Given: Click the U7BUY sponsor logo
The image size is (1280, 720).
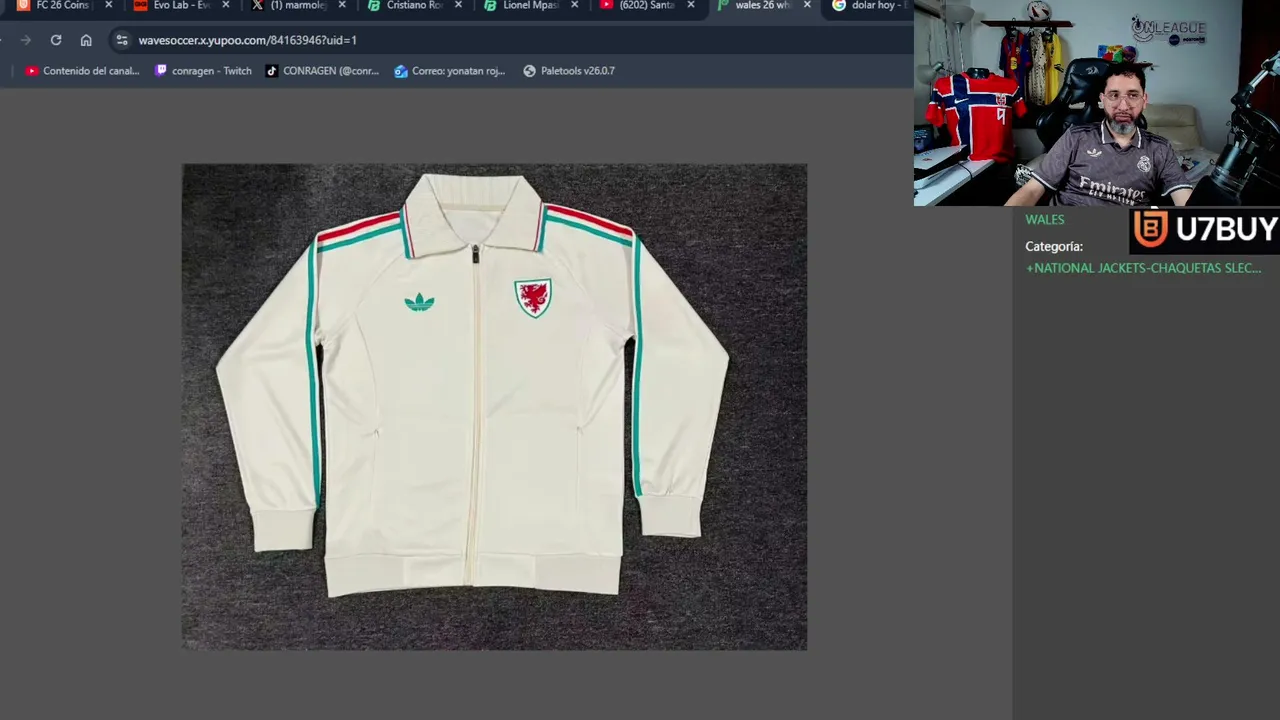Looking at the screenshot, I should click(1205, 229).
